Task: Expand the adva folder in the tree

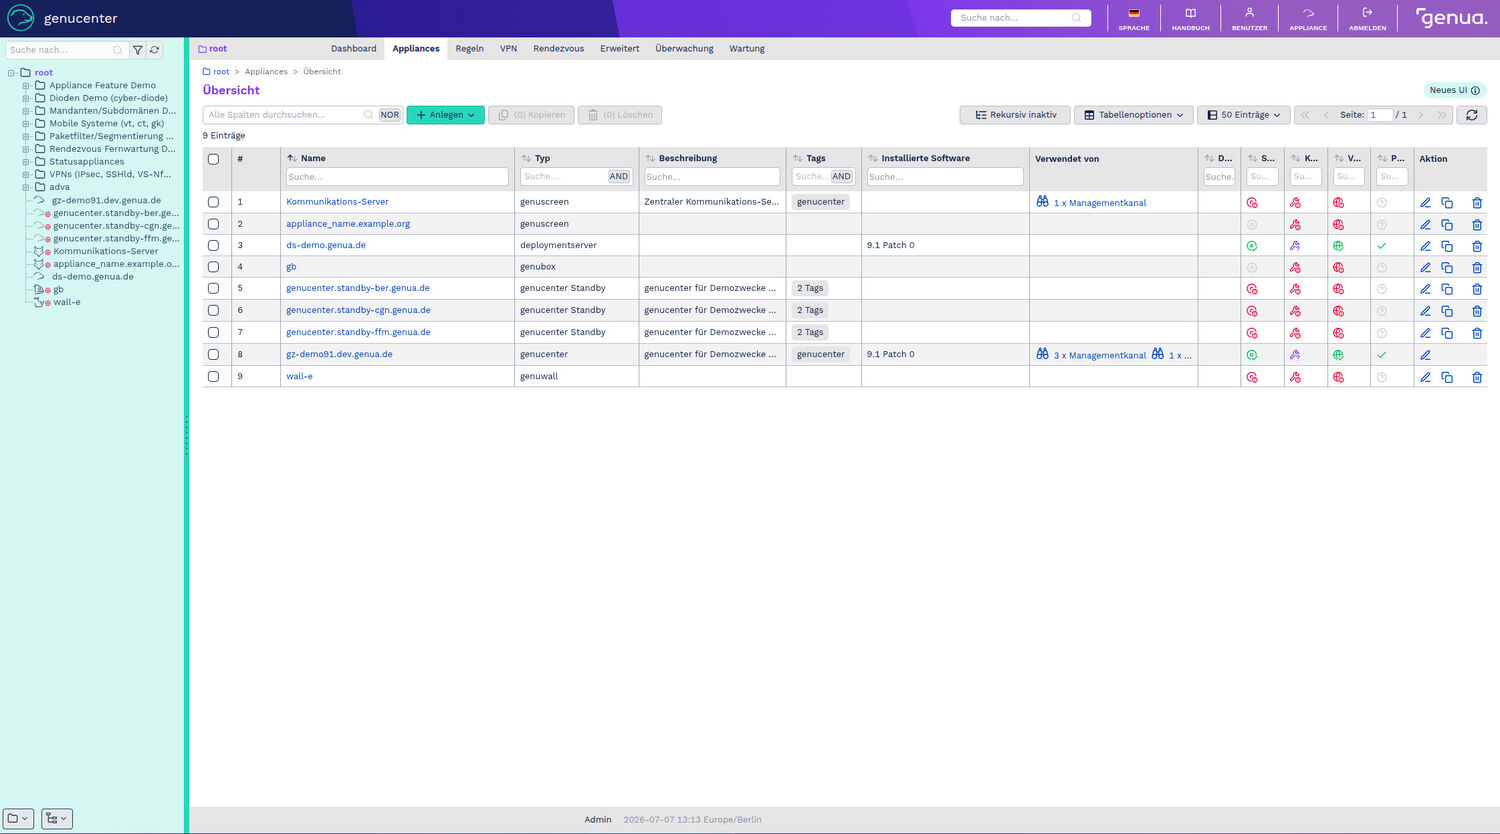Action: click(26, 187)
